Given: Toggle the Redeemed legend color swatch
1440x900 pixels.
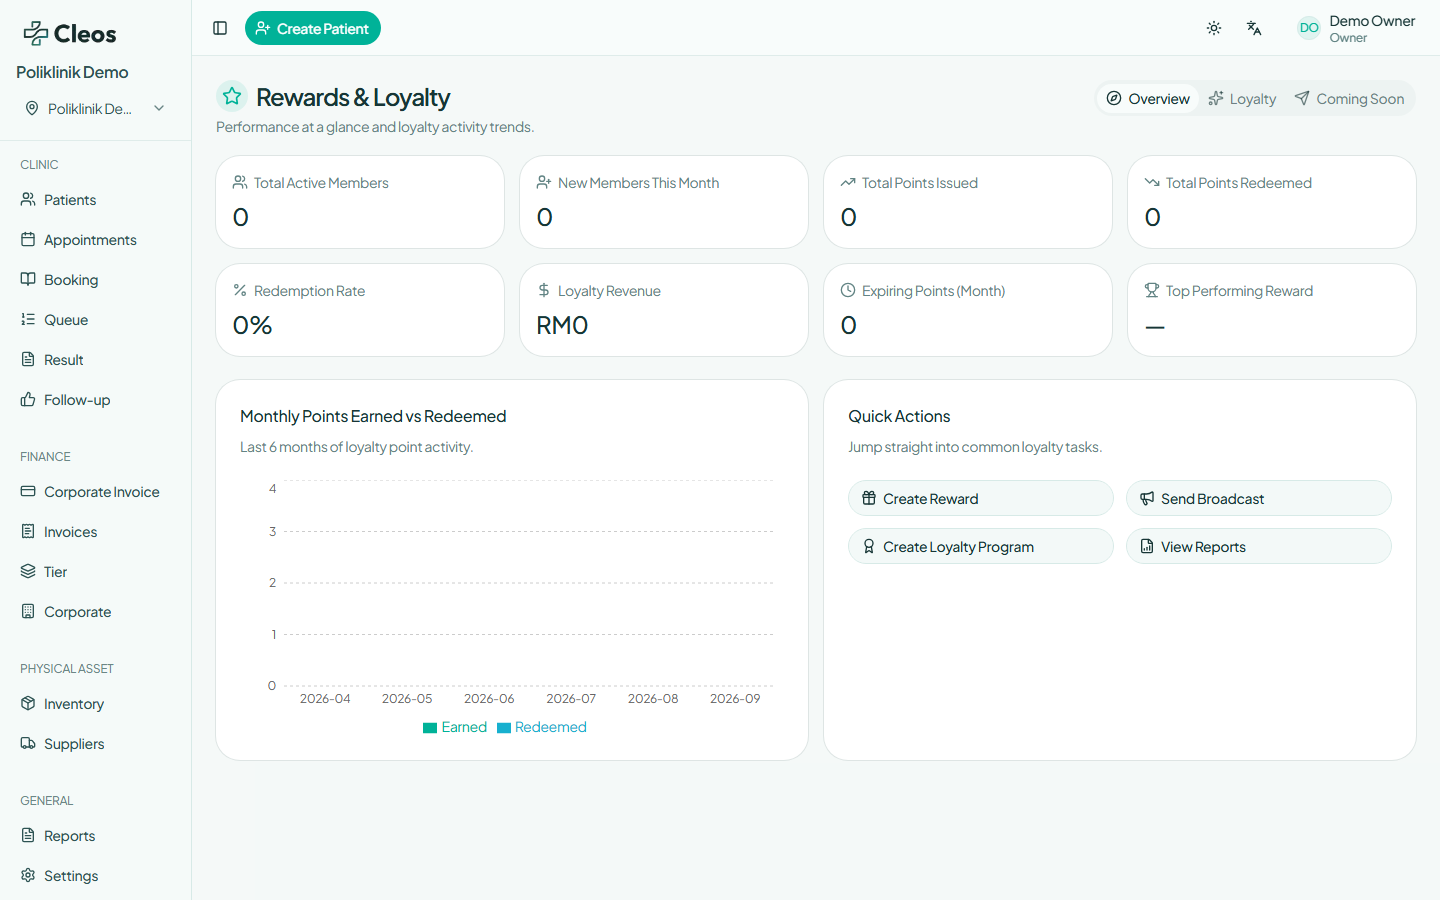Looking at the screenshot, I should pyautogui.click(x=504, y=728).
